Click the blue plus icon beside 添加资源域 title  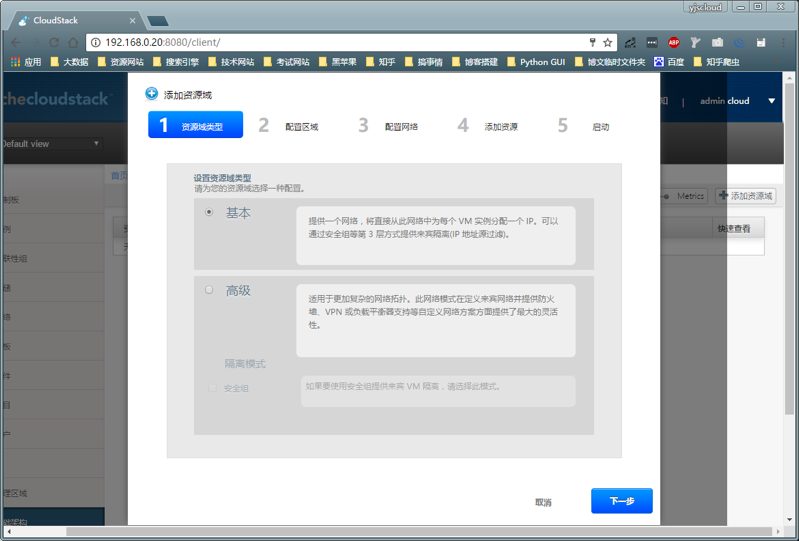pos(152,94)
